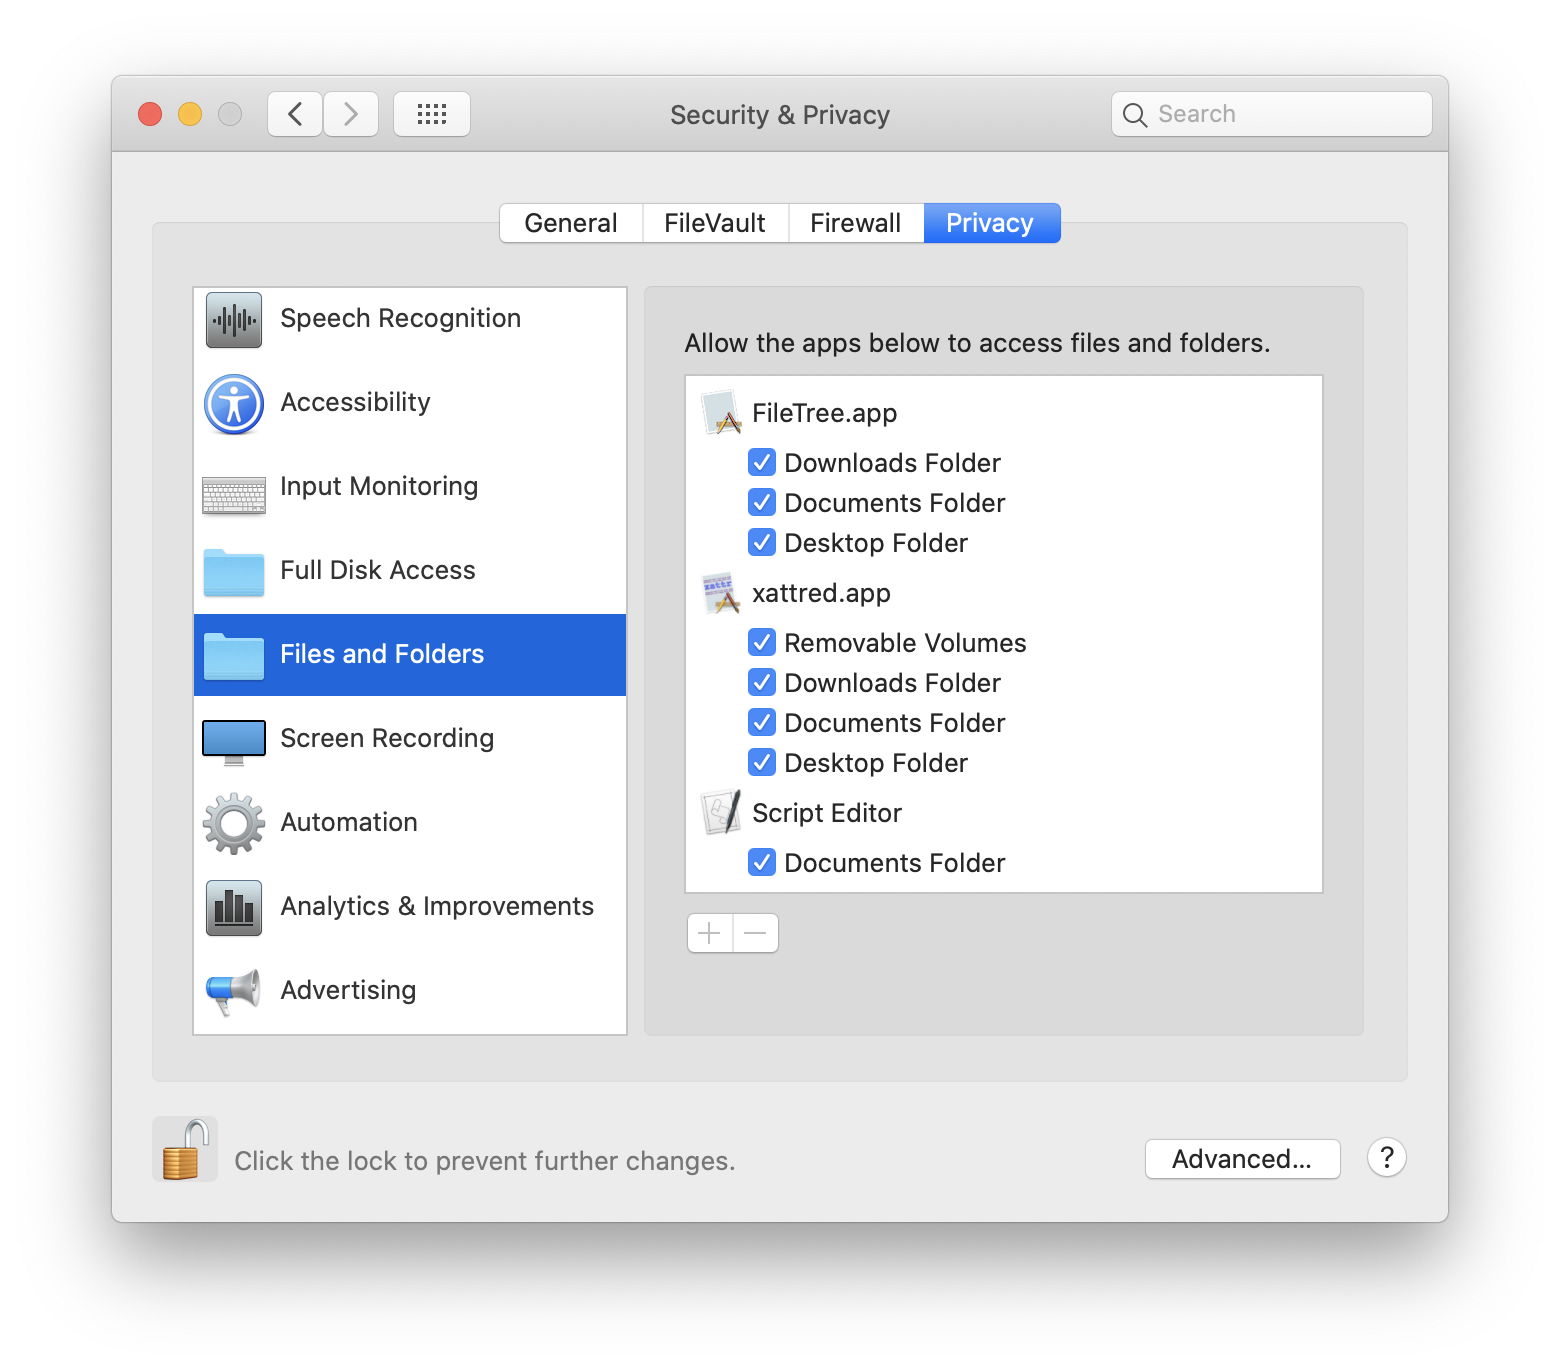1560x1370 pixels.
Task: Open the Show All grid icon
Action: click(431, 114)
